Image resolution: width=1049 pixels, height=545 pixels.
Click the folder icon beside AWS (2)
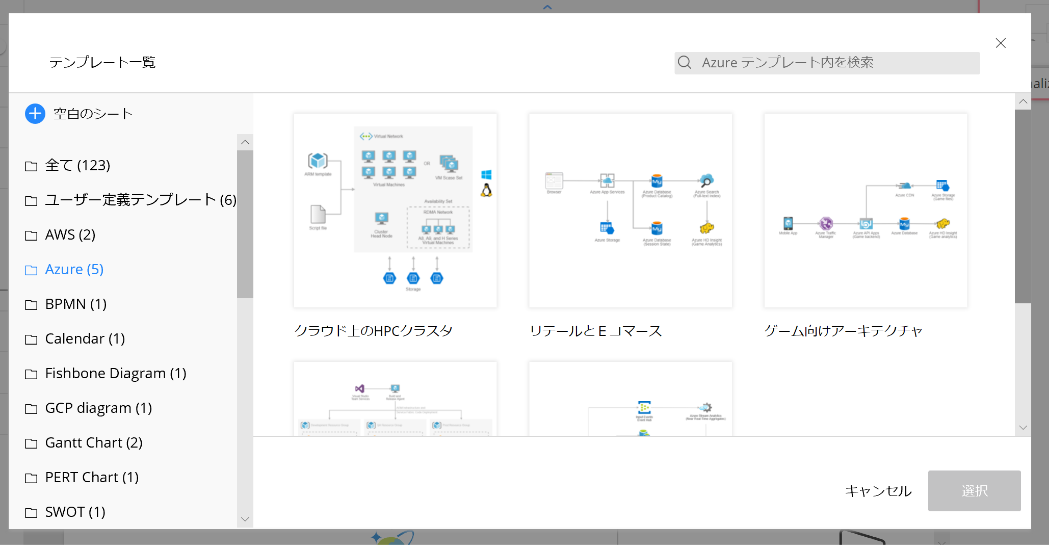point(31,235)
